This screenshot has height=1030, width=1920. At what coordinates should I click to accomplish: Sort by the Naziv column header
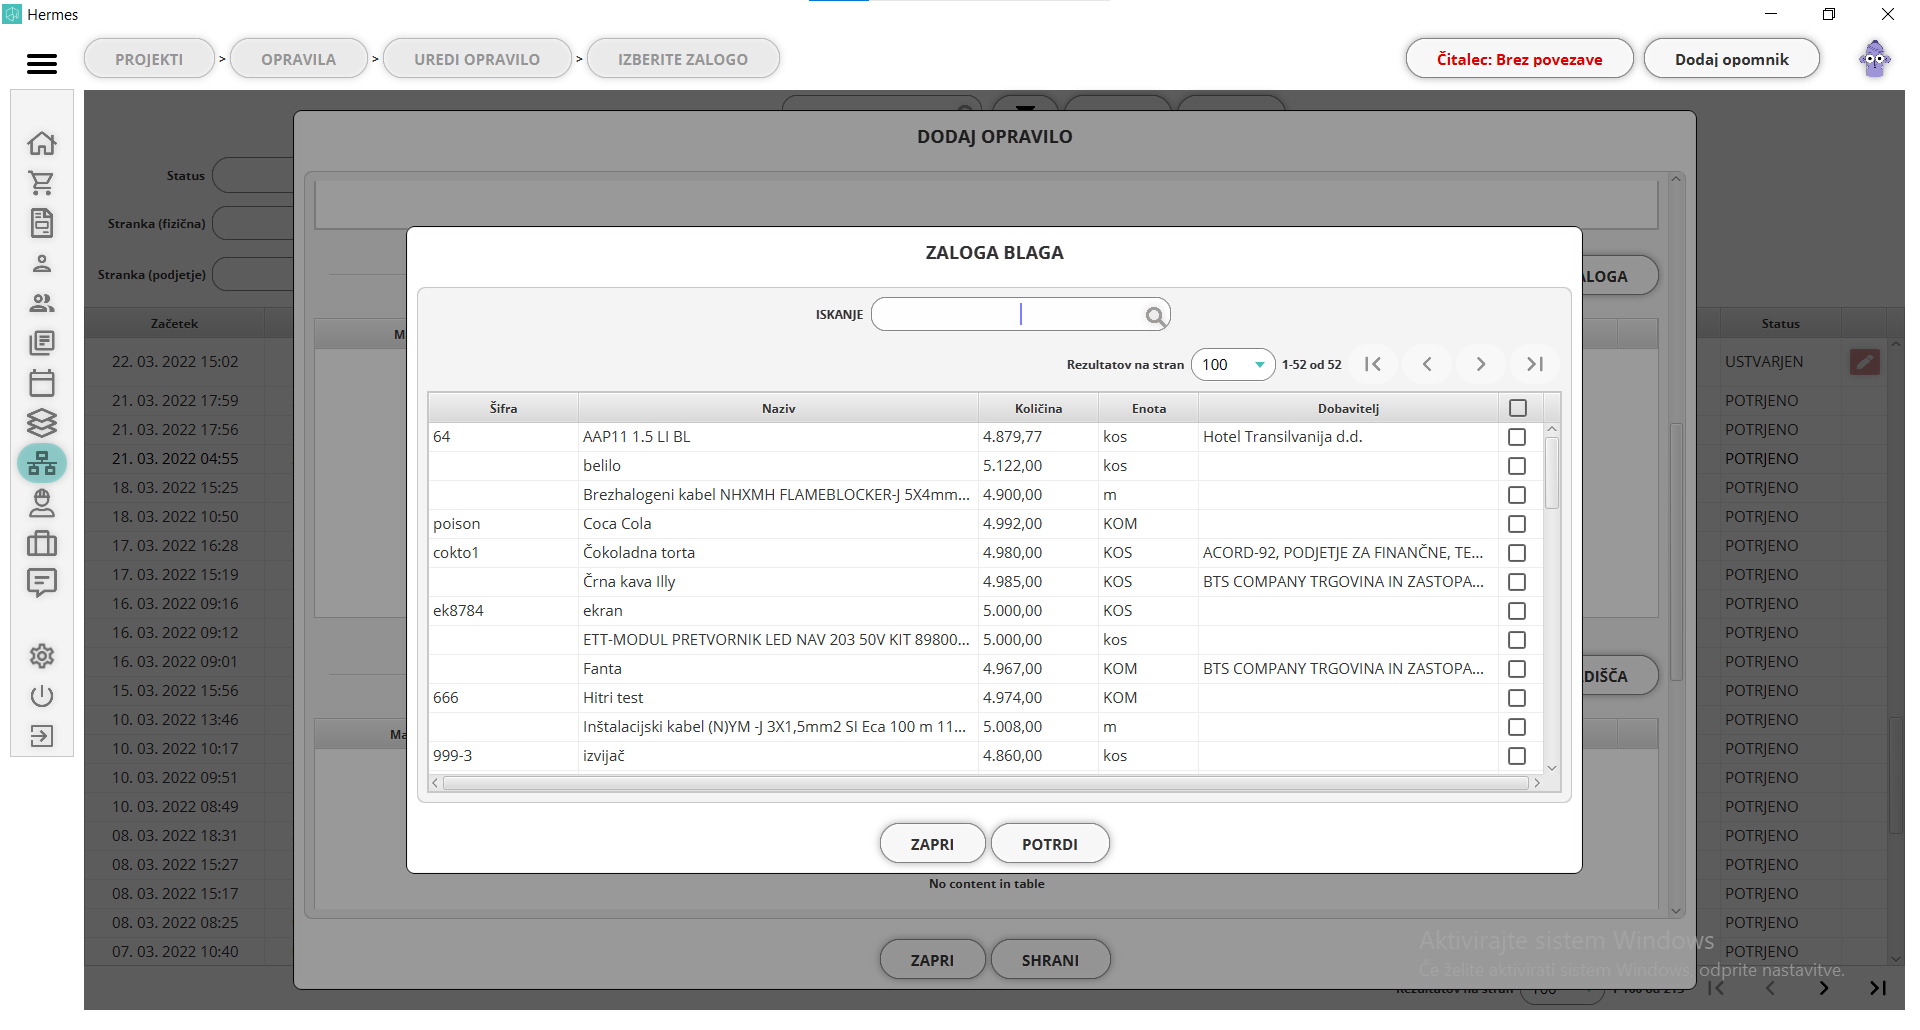[778, 408]
